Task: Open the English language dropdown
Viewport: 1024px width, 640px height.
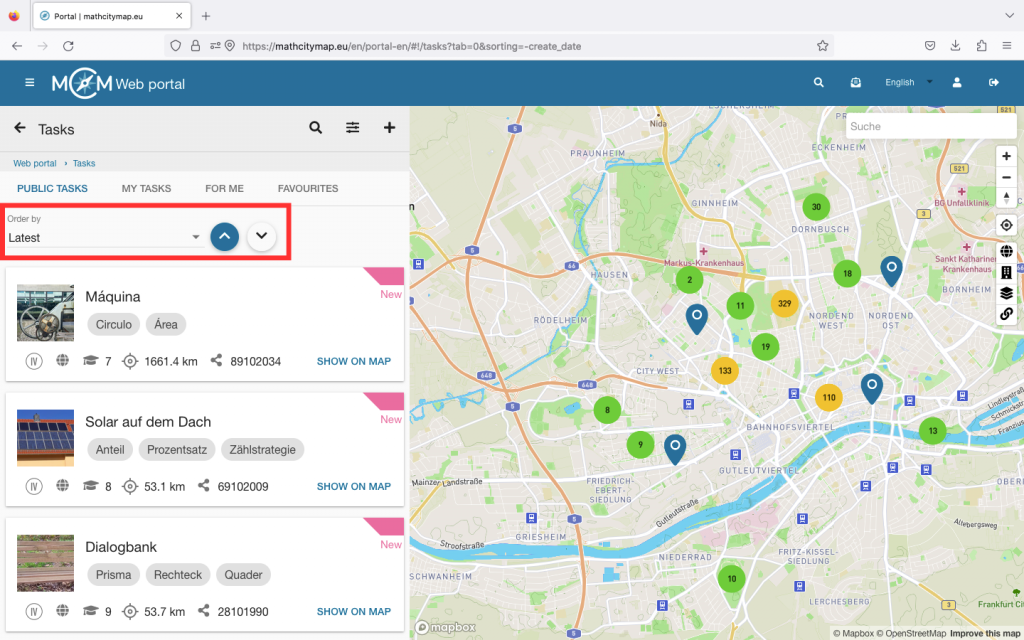Action: (x=908, y=83)
